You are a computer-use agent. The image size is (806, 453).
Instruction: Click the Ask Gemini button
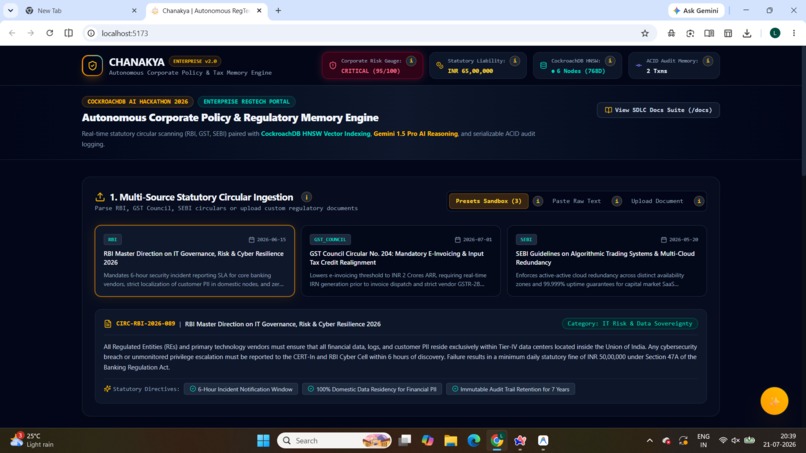click(x=697, y=10)
